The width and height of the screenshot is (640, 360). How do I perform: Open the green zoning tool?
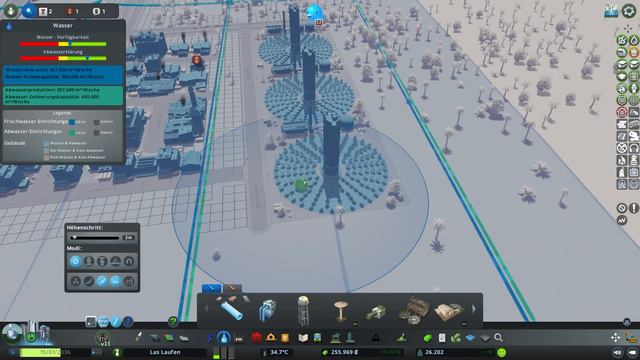click(x=169, y=338)
